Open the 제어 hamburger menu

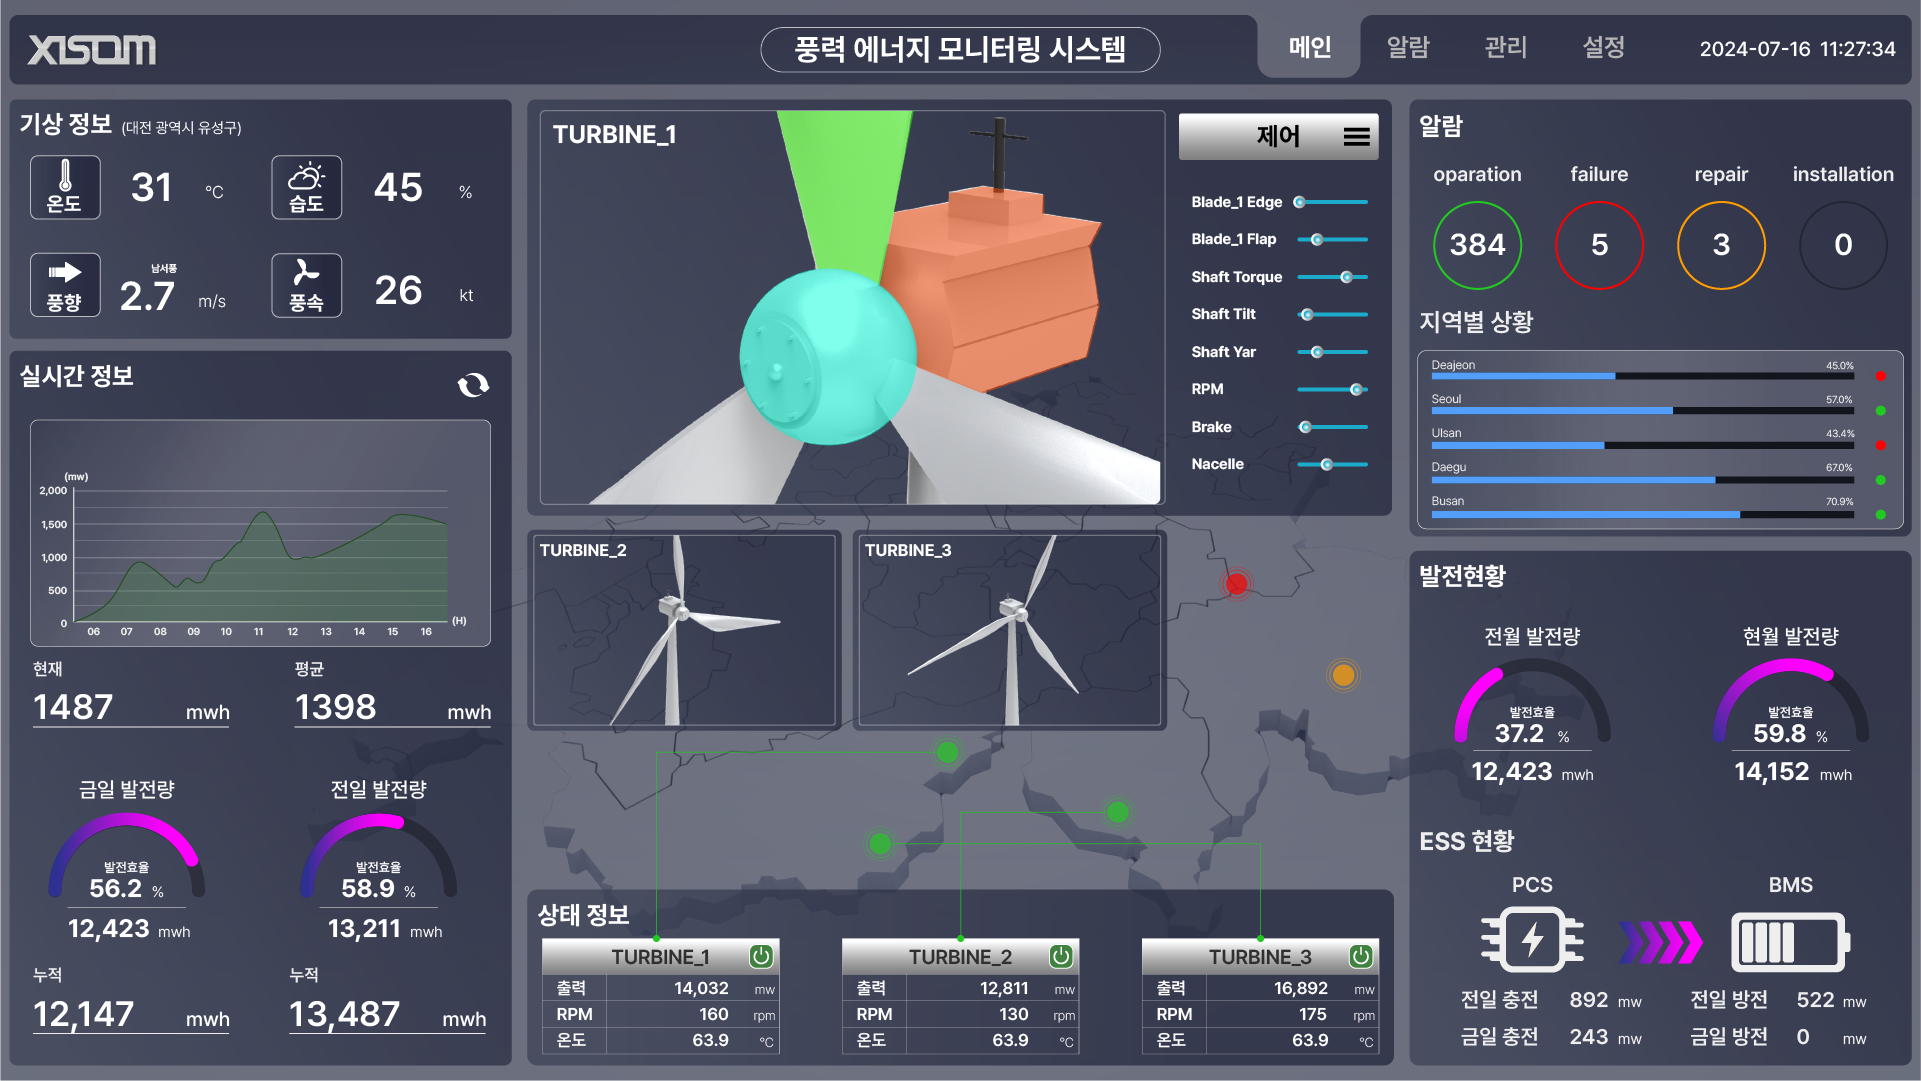click(x=1356, y=136)
